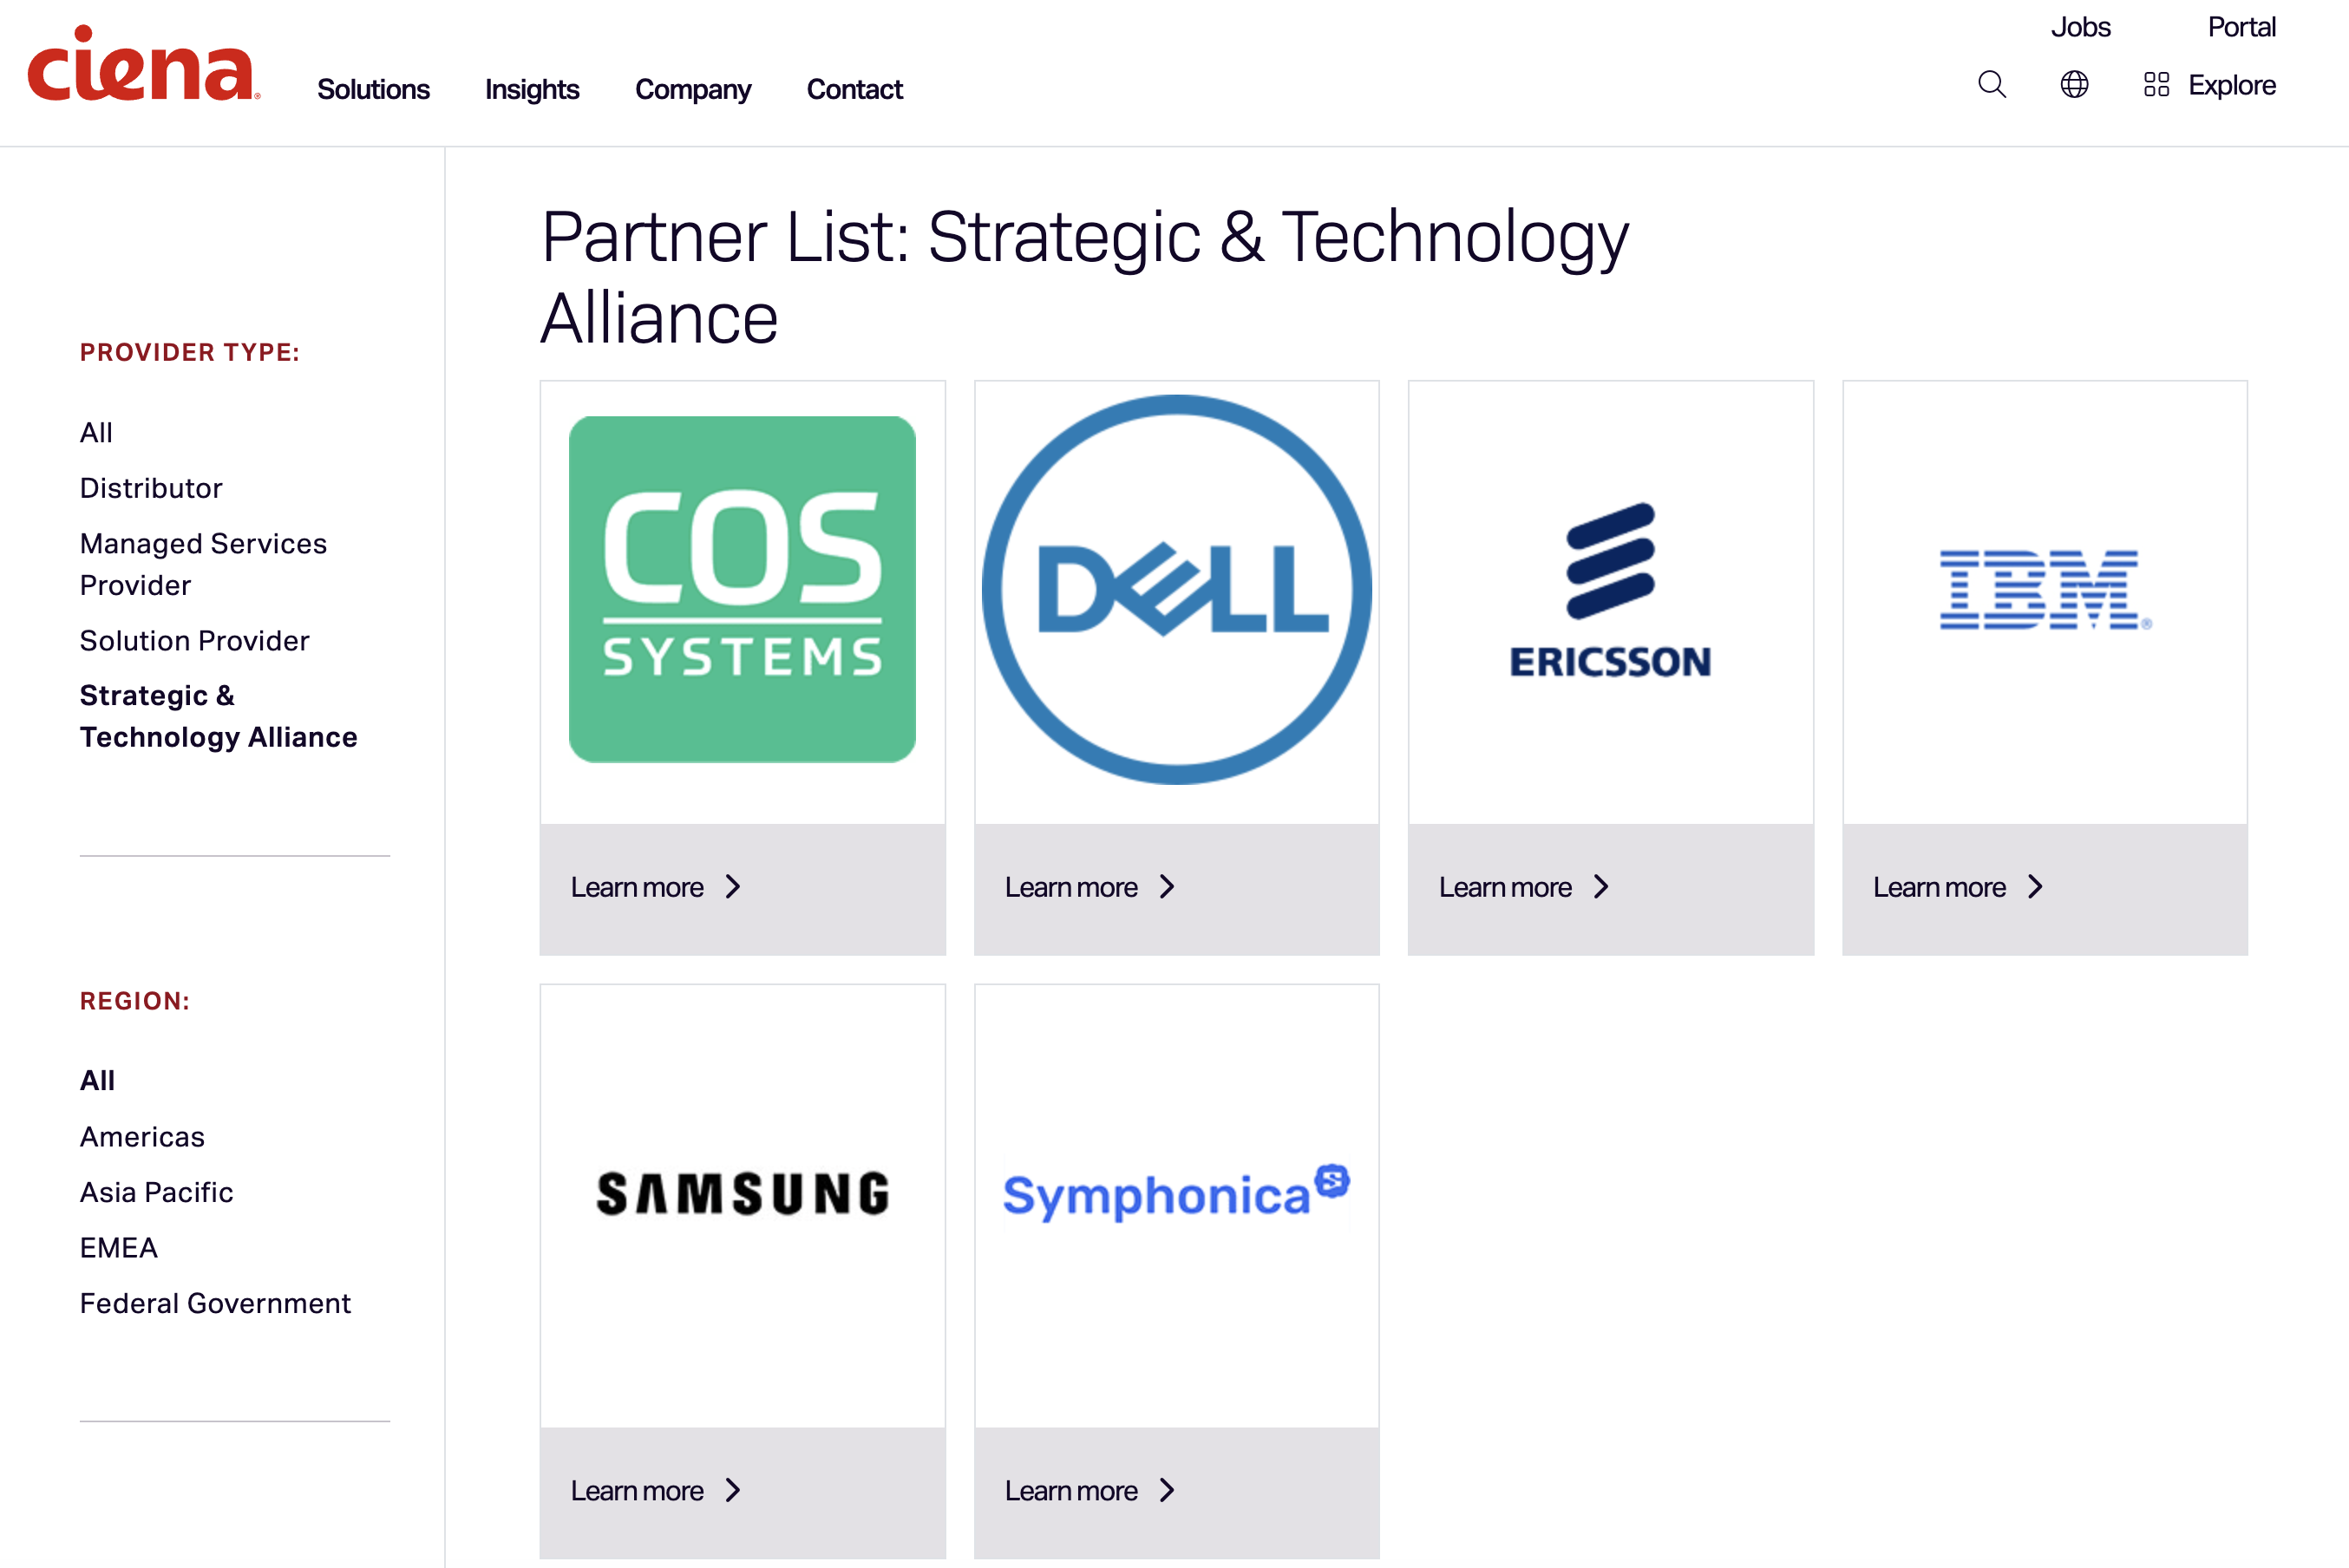
Task: Click Learn more under Ericsson
Action: pos(1505,887)
